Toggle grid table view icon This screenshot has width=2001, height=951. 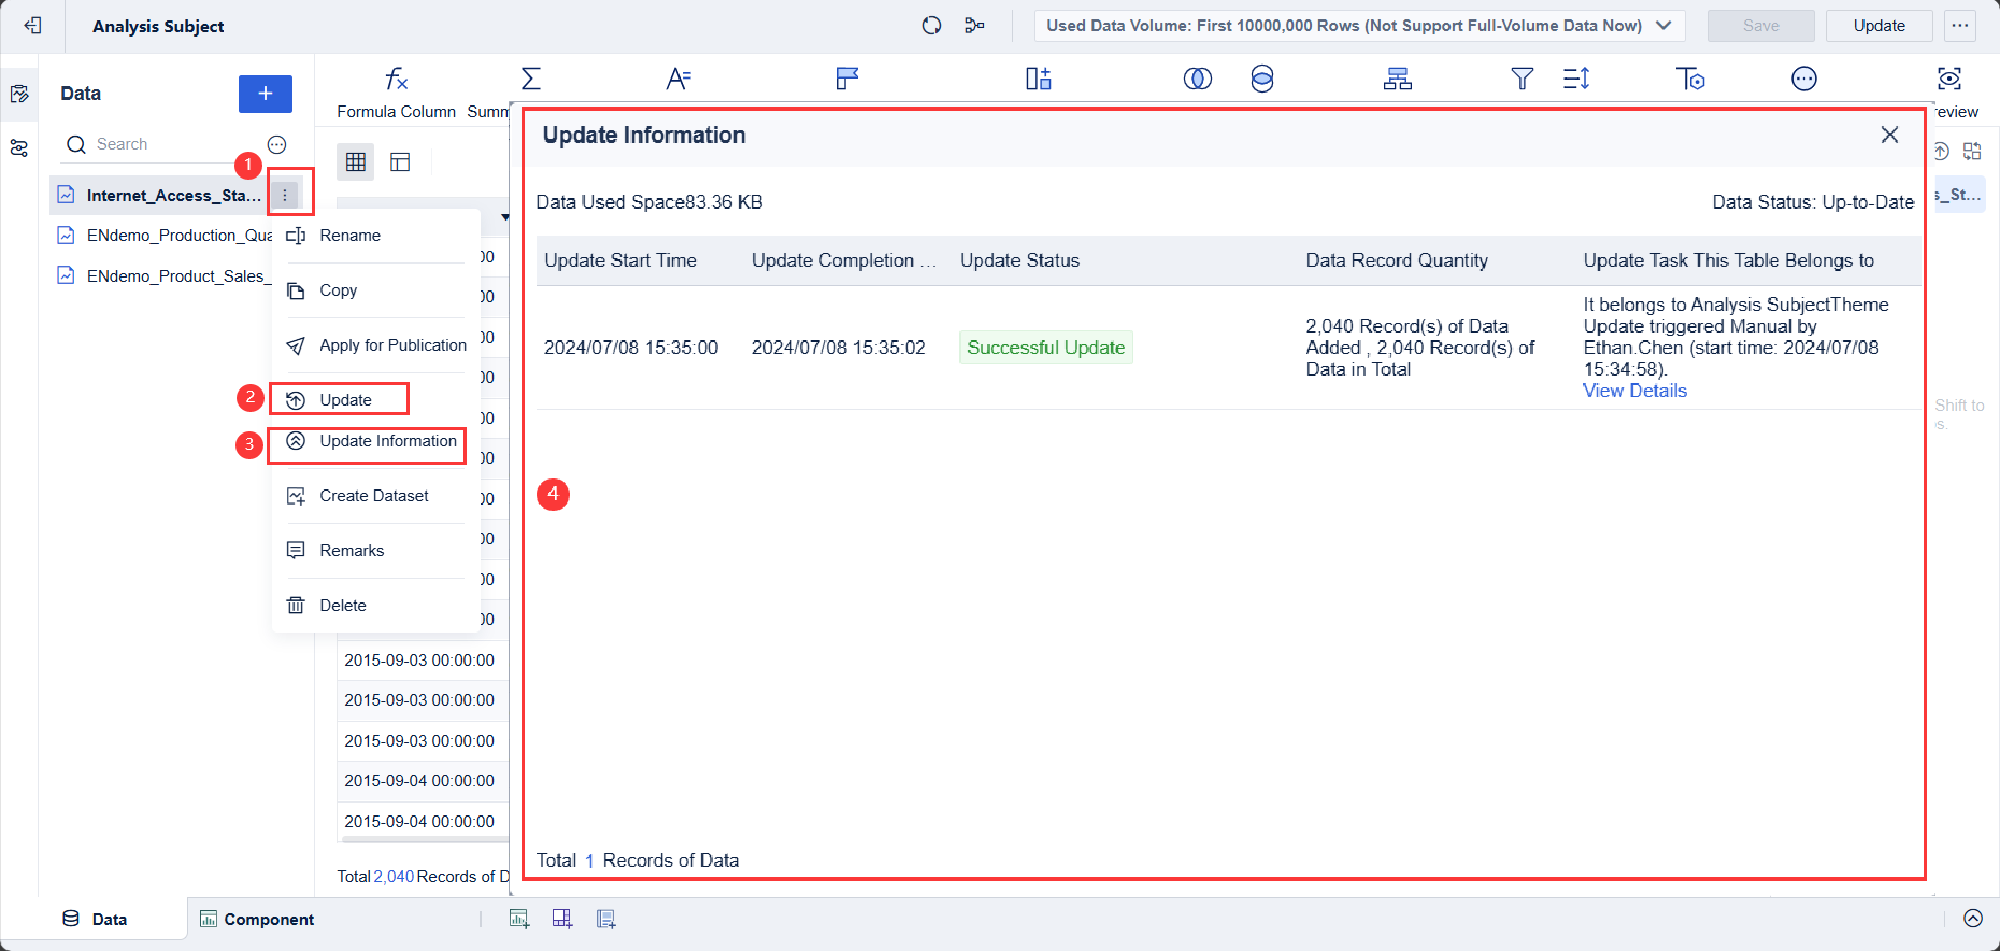tap(355, 161)
